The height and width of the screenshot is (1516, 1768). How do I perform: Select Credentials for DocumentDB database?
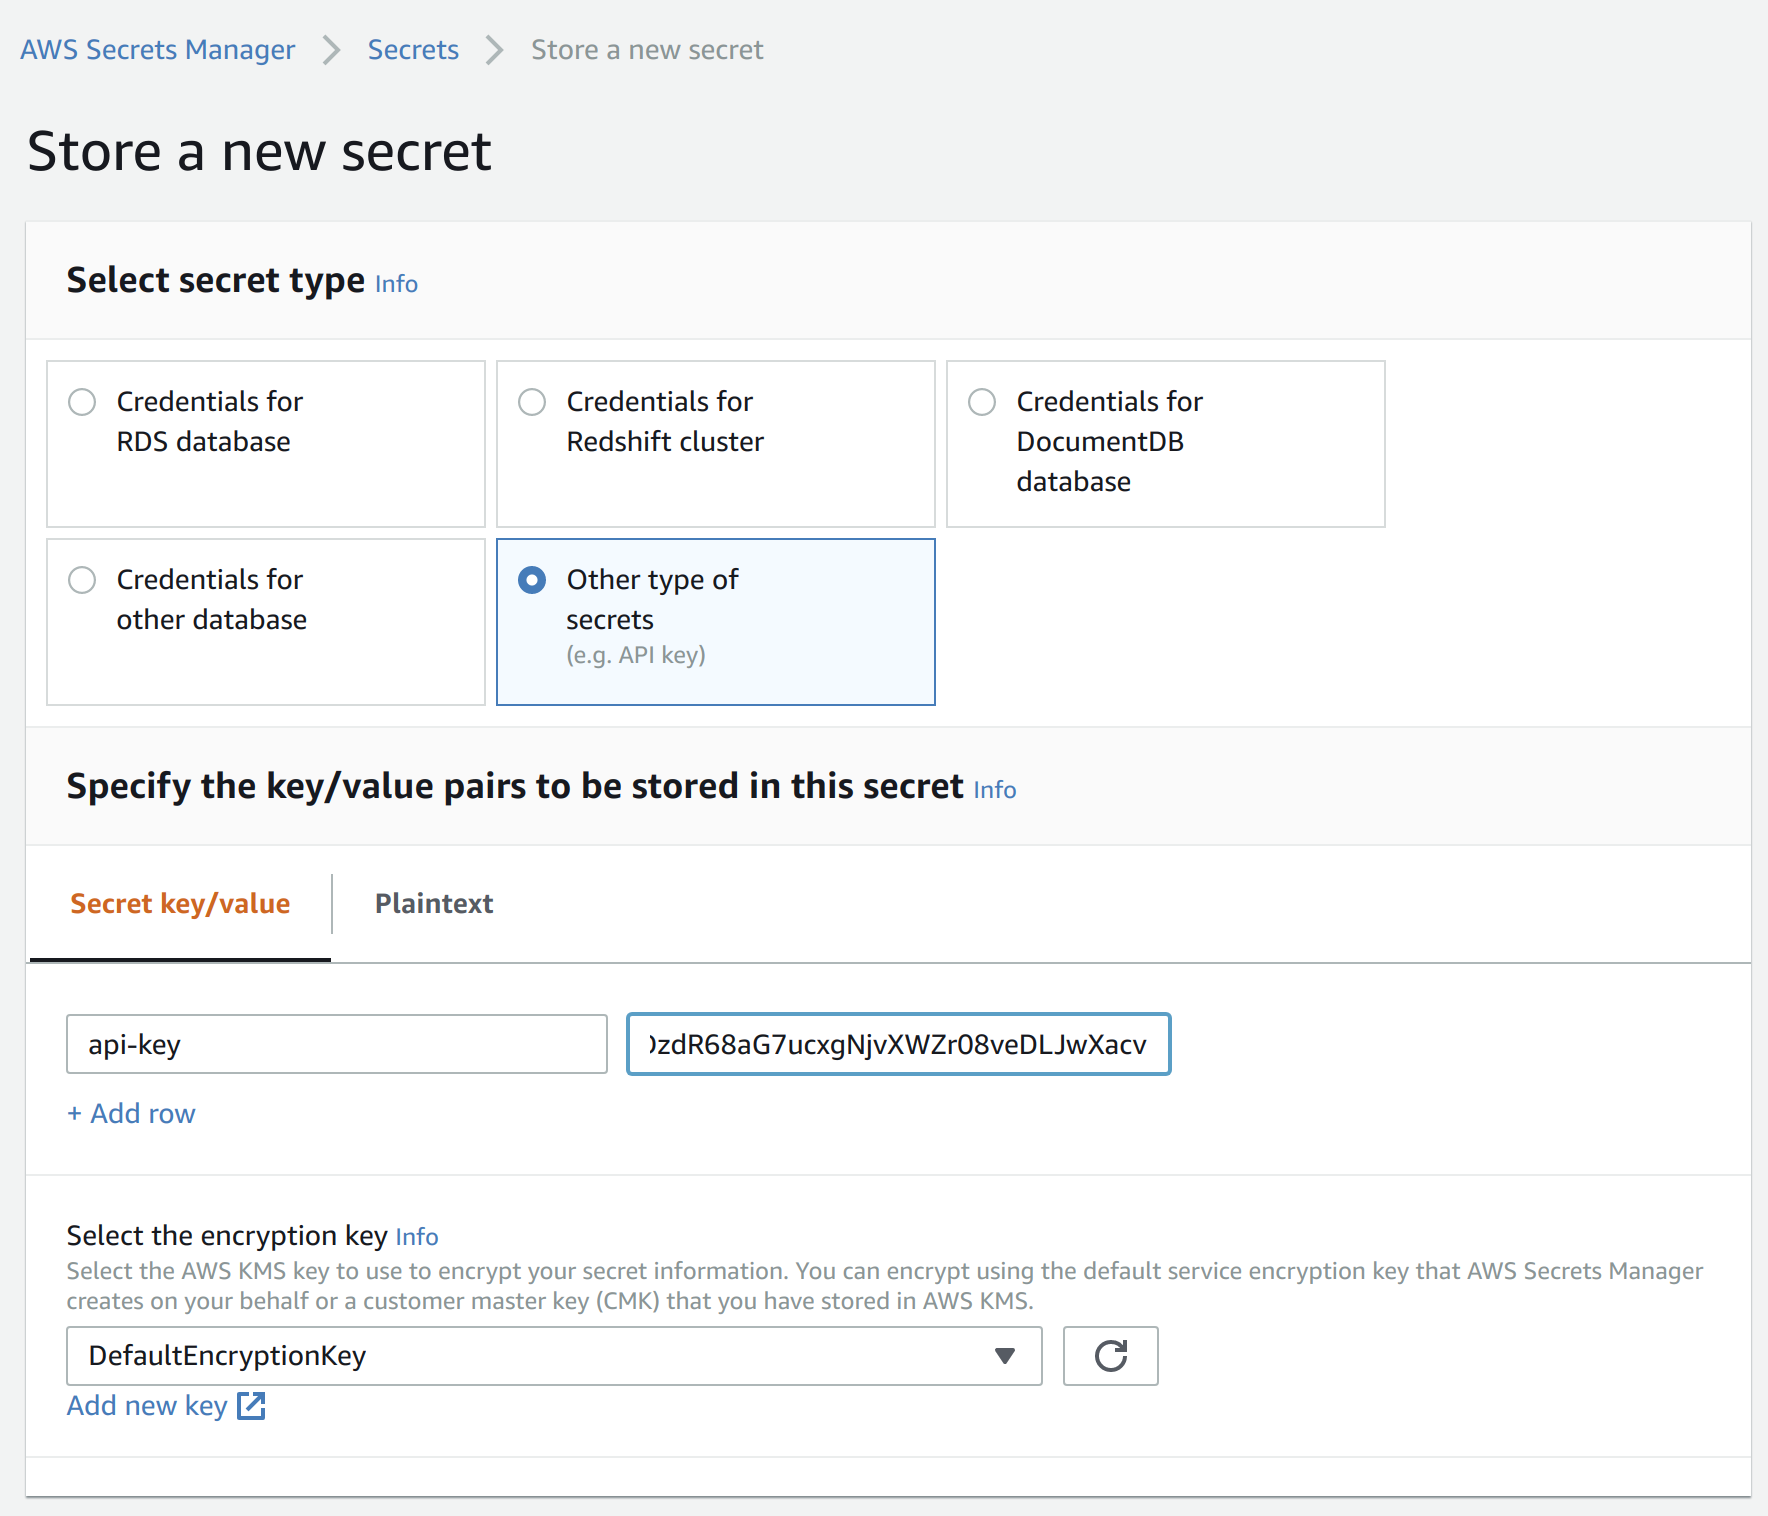tap(982, 402)
